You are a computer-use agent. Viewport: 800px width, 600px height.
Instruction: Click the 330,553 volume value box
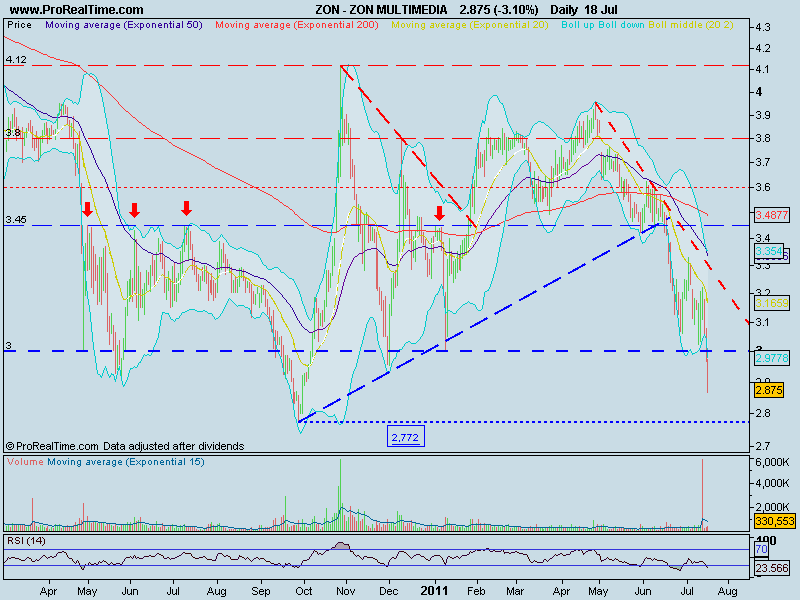774,521
